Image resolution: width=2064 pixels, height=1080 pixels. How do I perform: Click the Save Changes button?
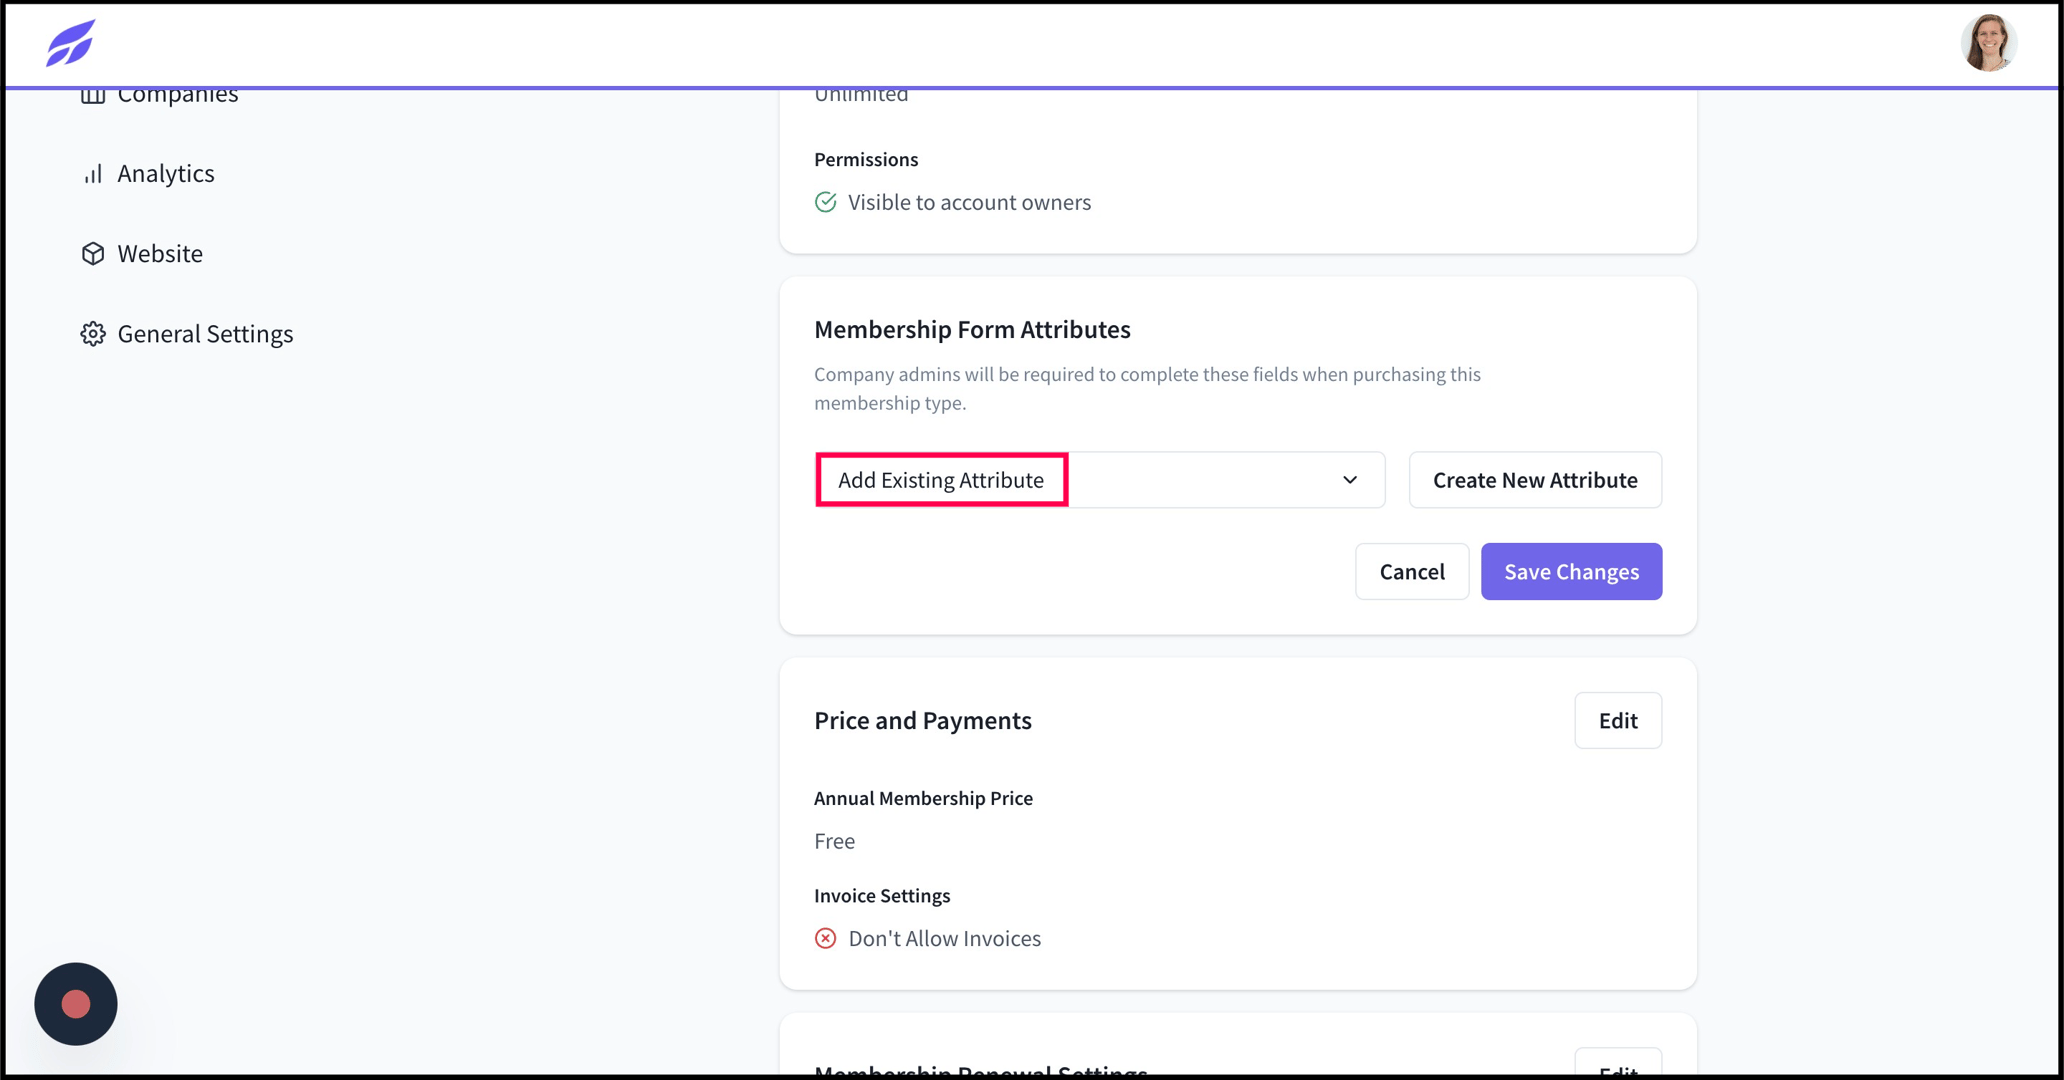tap(1571, 572)
